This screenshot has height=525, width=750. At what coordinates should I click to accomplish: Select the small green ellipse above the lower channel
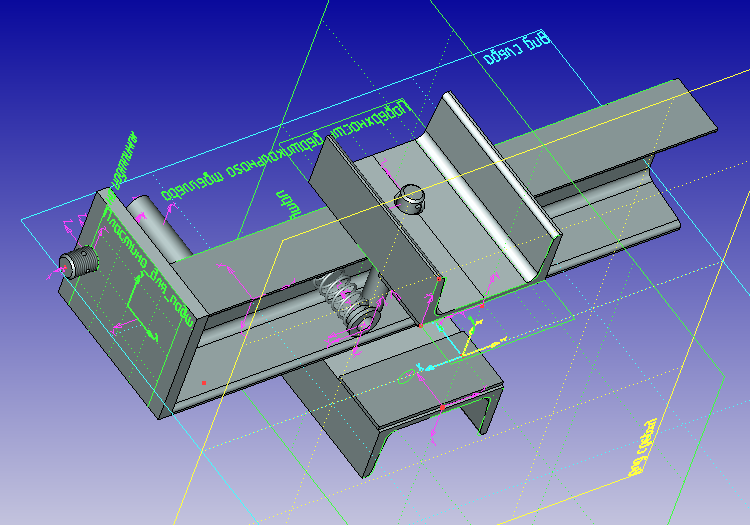click(405, 377)
